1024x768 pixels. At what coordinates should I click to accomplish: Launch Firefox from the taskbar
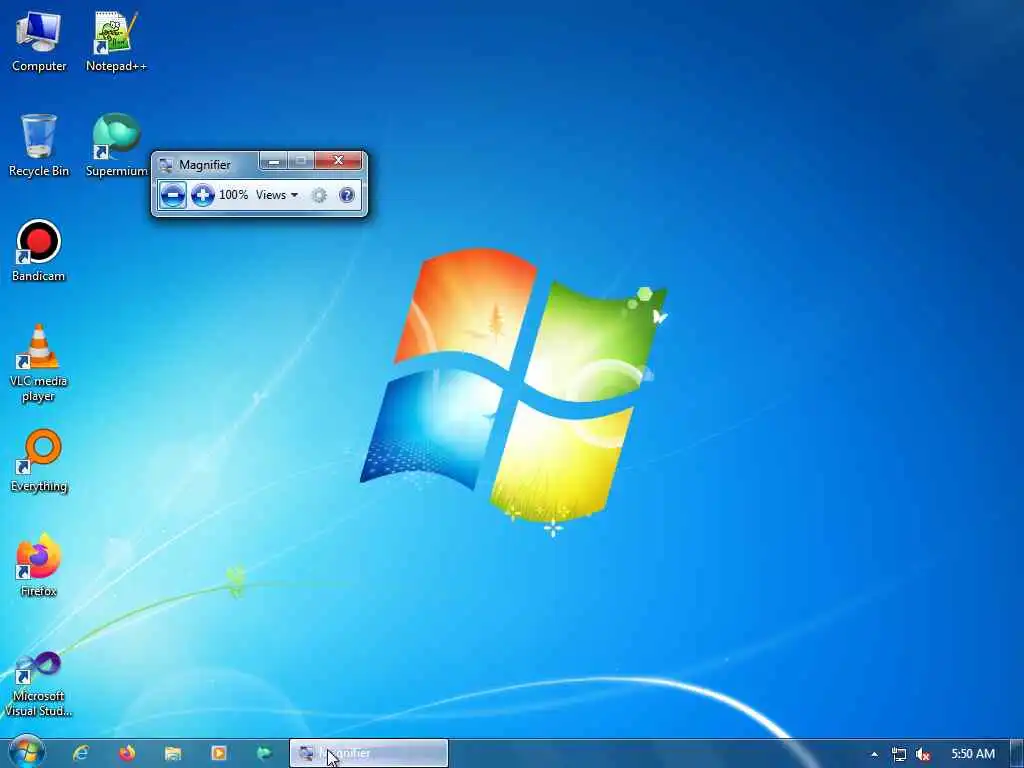127,754
